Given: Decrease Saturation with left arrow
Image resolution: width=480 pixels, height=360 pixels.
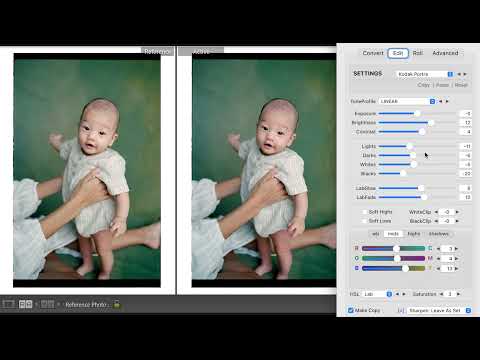Looking at the screenshot, I should click(x=441, y=294).
